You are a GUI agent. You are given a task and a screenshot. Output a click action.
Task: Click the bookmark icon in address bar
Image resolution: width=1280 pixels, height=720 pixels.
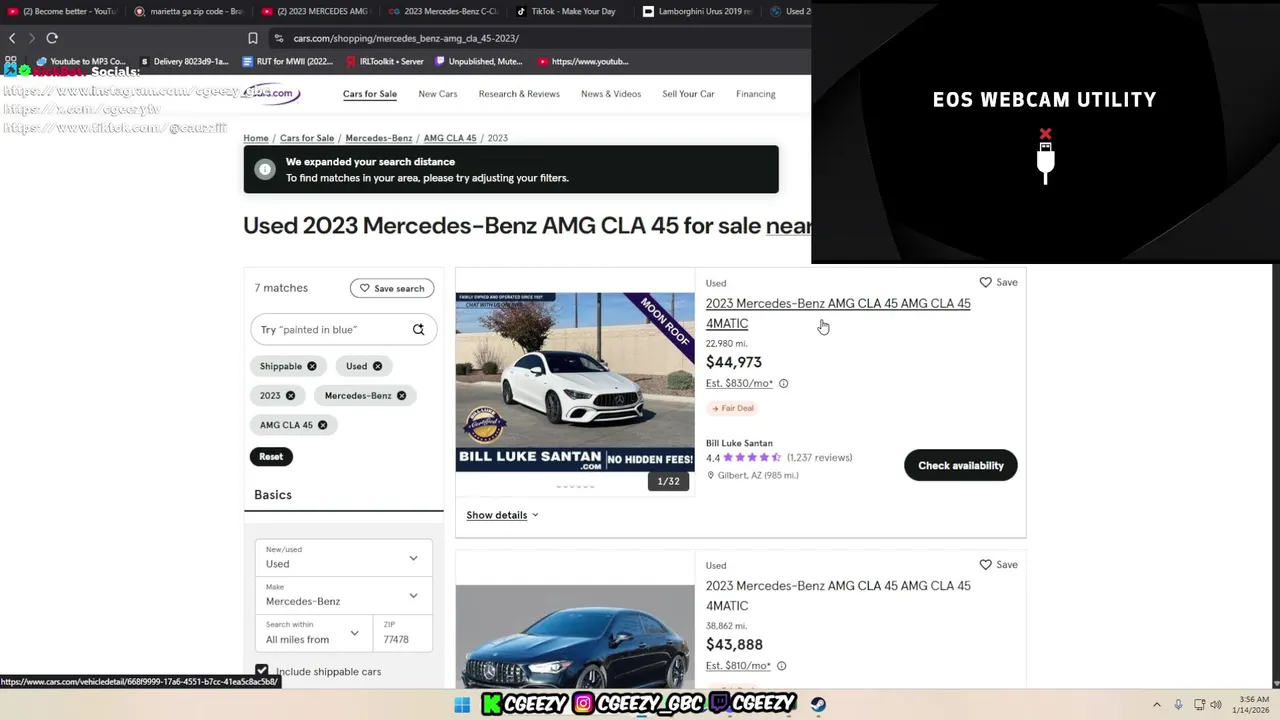253,38
